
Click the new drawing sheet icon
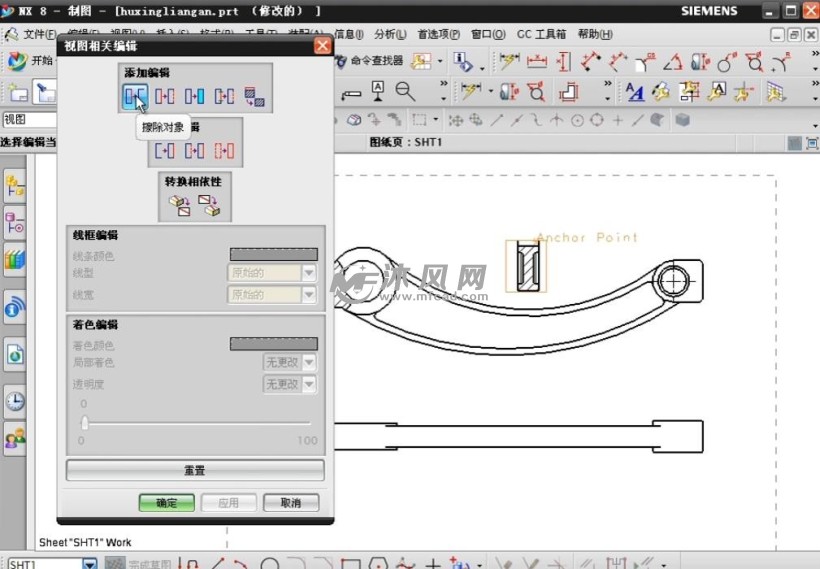(18, 93)
